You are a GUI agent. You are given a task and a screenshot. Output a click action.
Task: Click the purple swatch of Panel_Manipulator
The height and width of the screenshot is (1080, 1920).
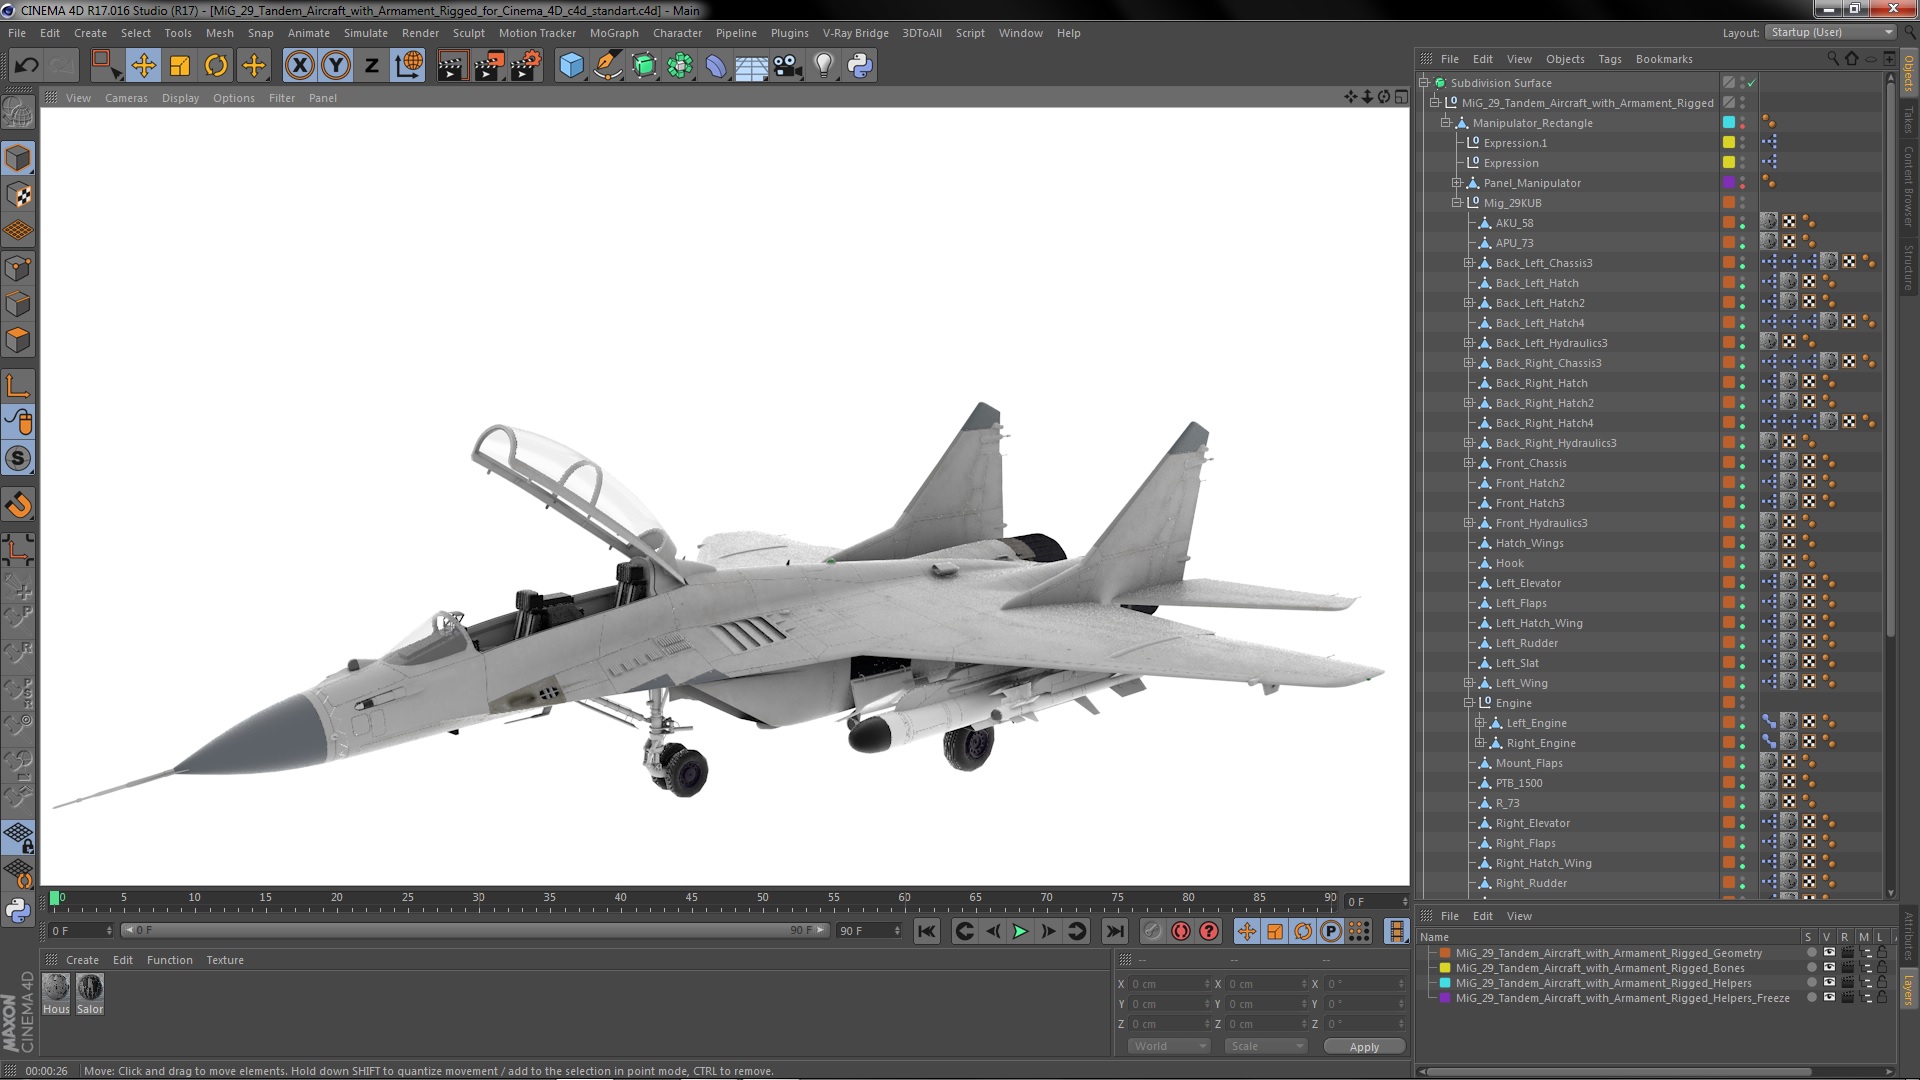pyautogui.click(x=1728, y=183)
